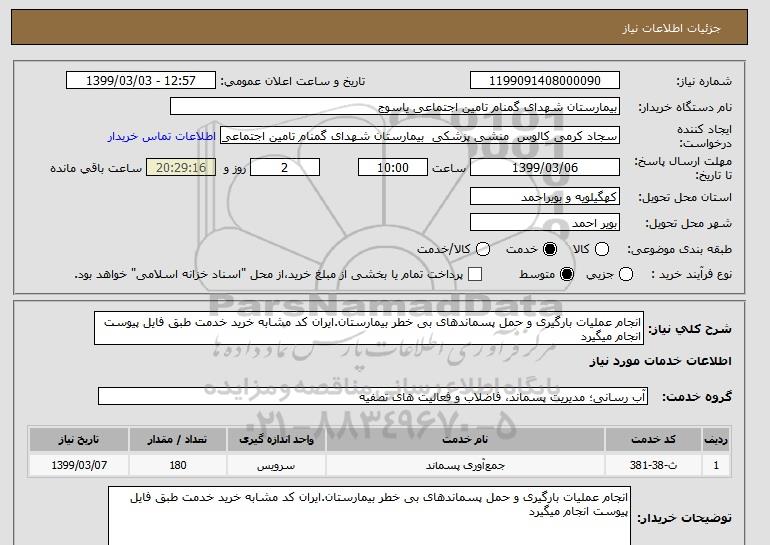This screenshot has height=545, width=770.
Task: Click the buyer organization name field
Action: tap(395, 107)
